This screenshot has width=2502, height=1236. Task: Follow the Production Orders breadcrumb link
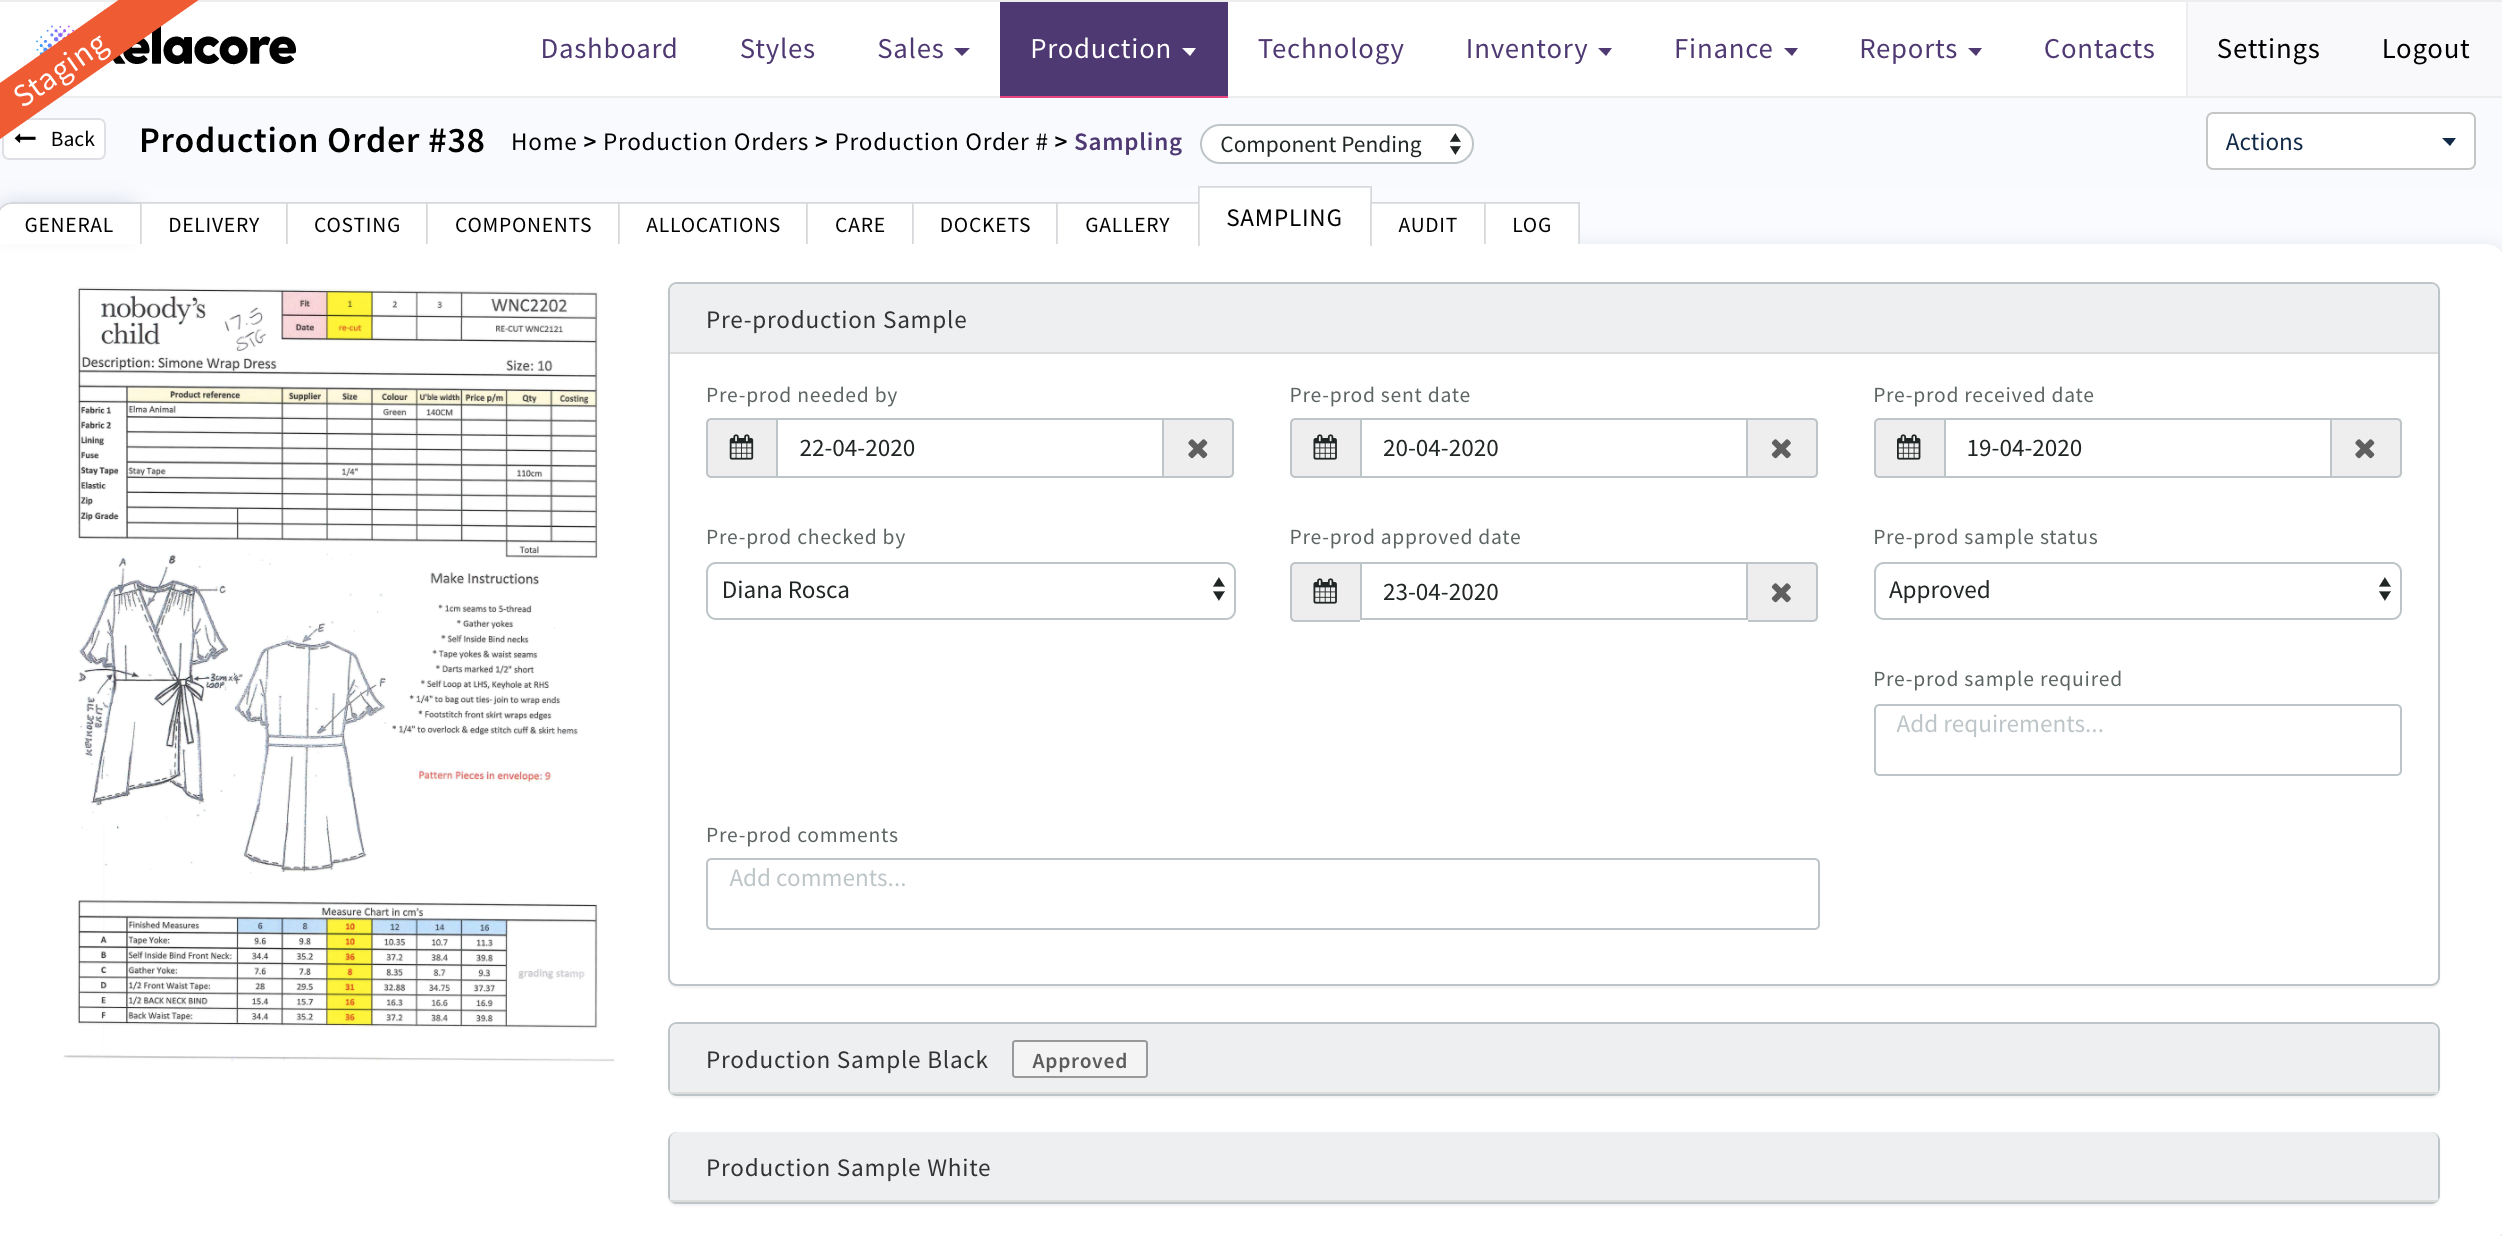(x=705, y=142)
